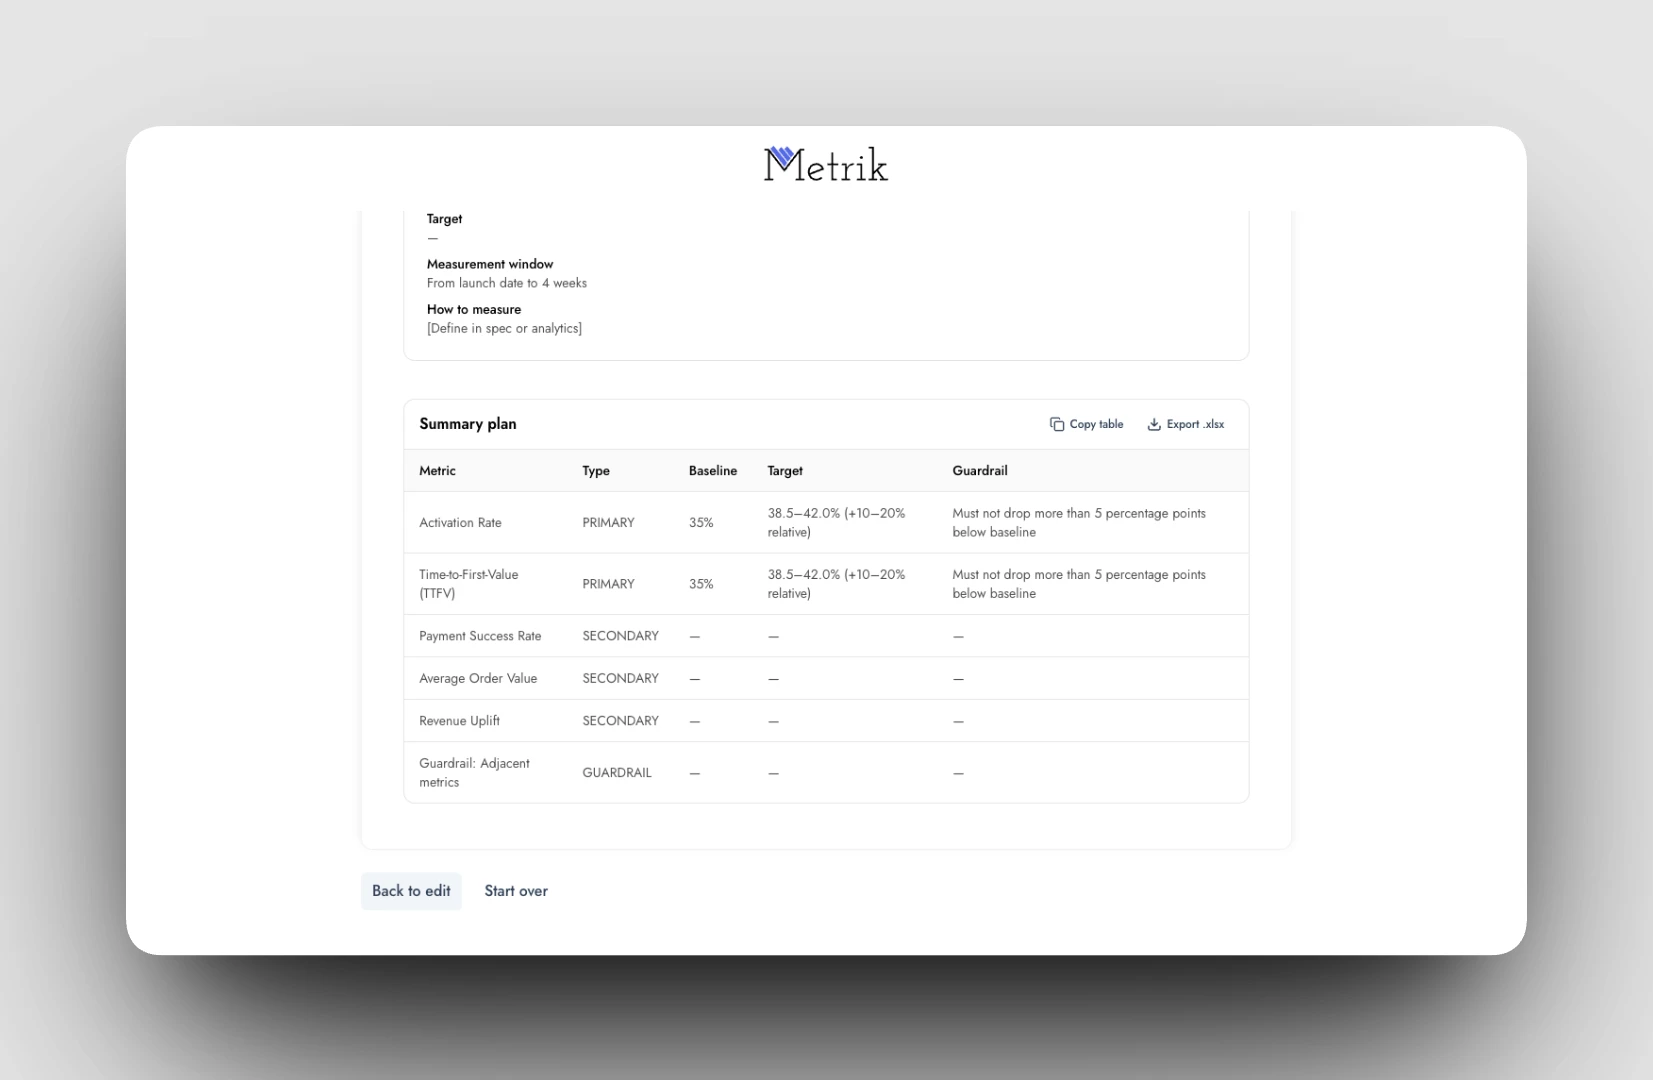Click SECONDARY type in Payment Success Rate row
1653x1080 pixels.
pos(620,636)
